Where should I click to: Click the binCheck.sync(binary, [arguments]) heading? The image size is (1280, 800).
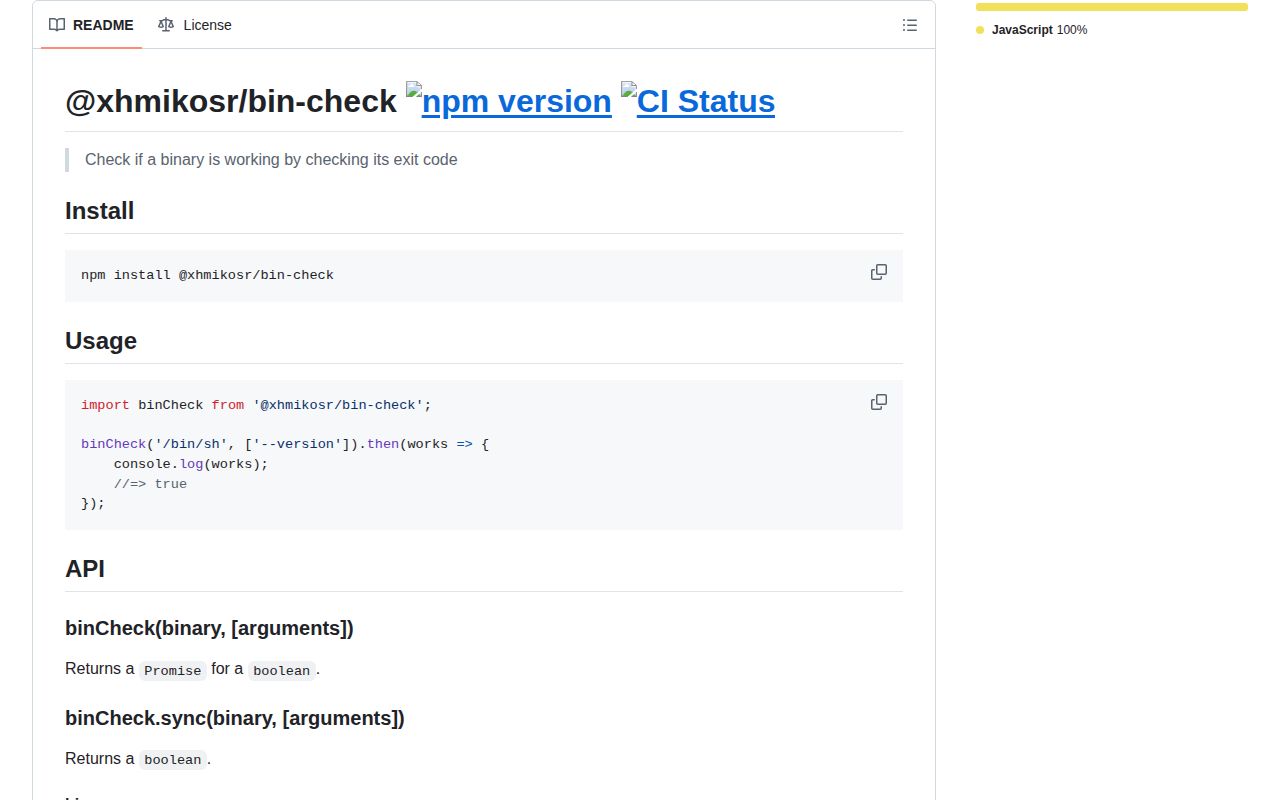click(x=235, y=718)
